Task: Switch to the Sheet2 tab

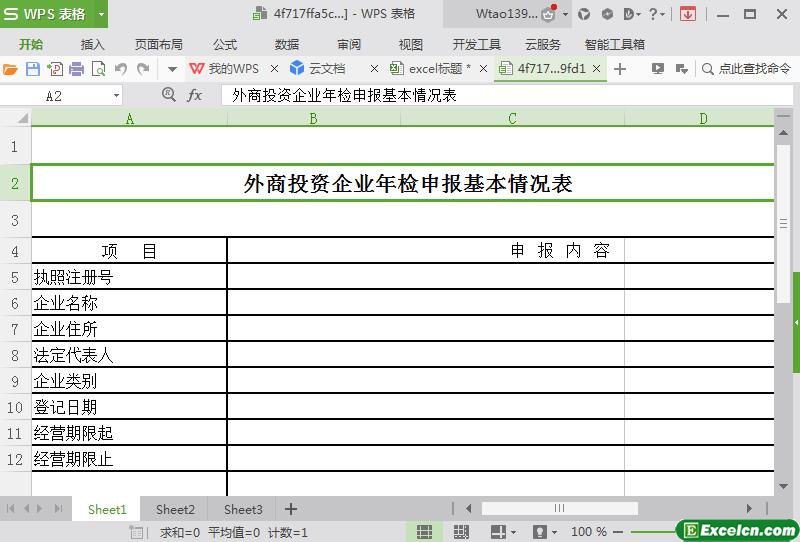Action: coord(175,509)
